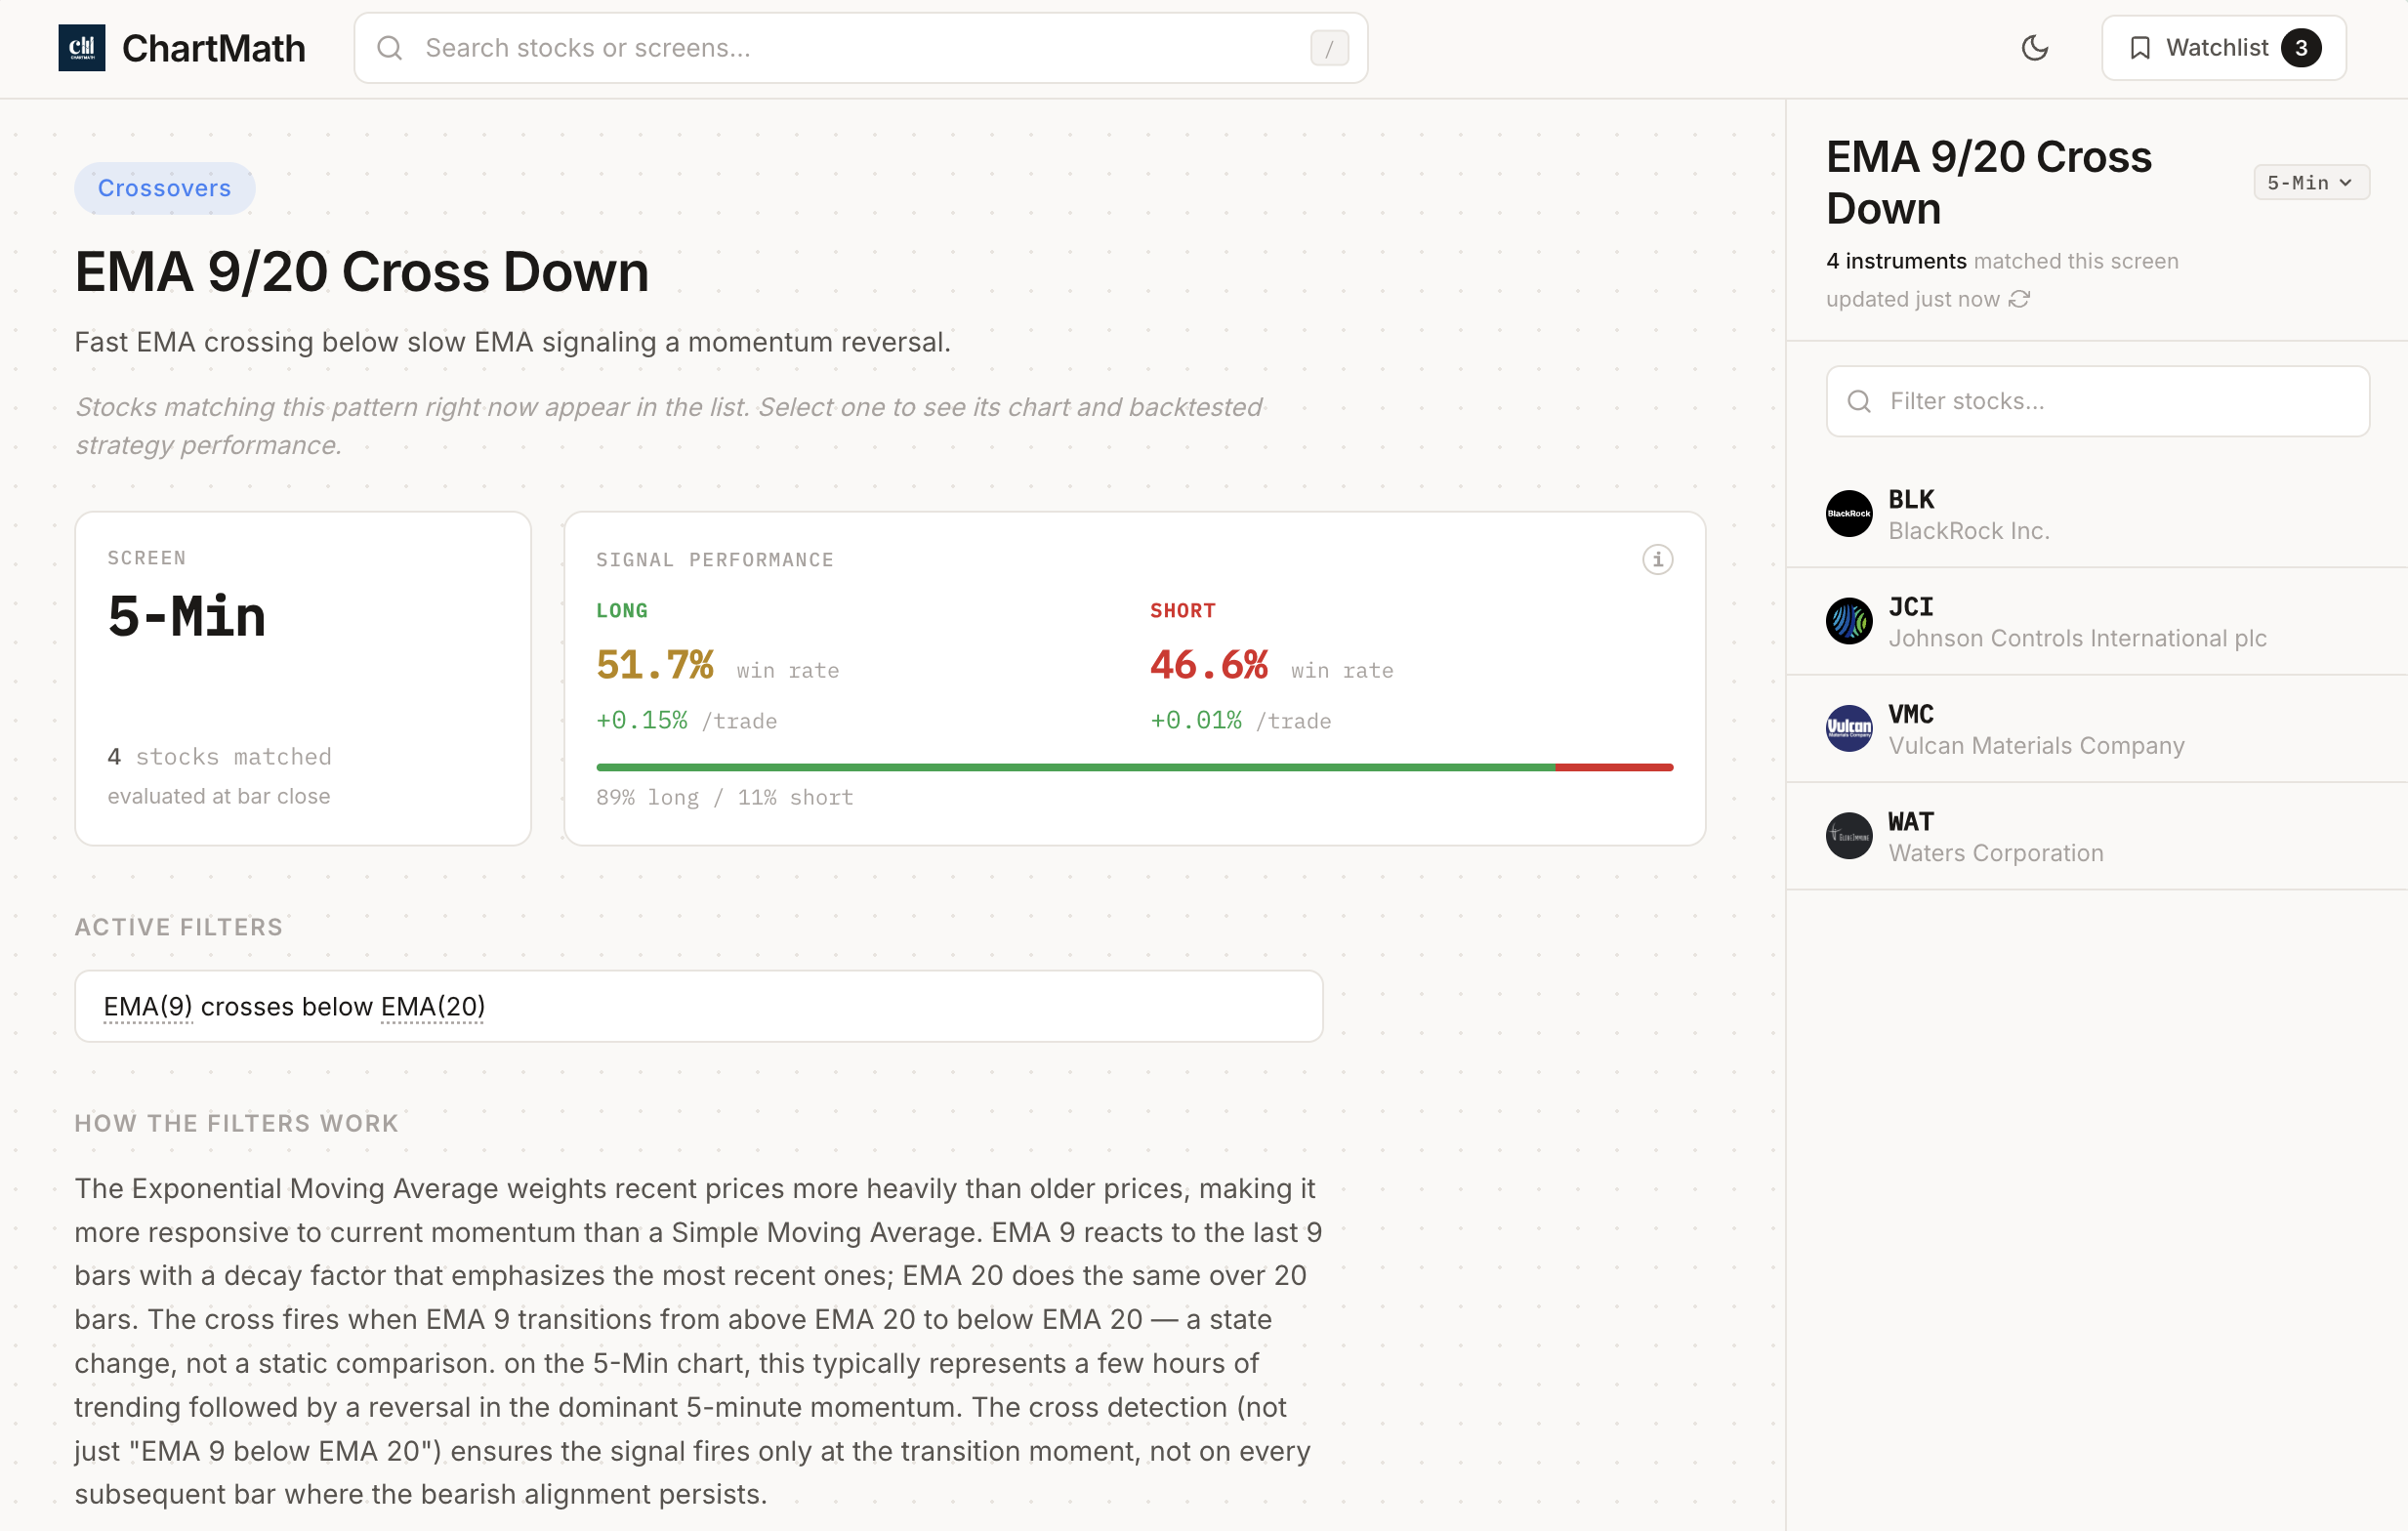Select the BlackRock logo icon
This screenshot has width=2408, height=1531.
[x=1848, y=514]
